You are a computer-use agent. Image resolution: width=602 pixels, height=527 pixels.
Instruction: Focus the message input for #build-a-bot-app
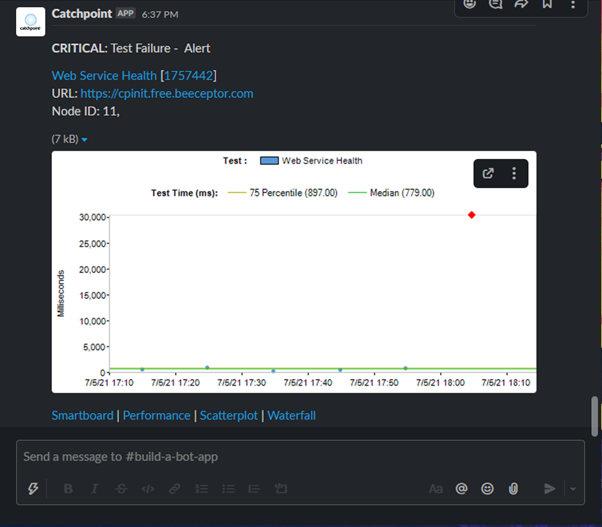click(300, 457)
